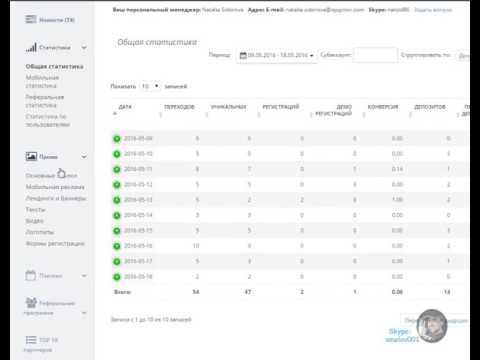The width and height of the screenshot is (480, 360).
Task: Click conversion value 0.14 in 2016-05-11 row
Action: [x=397, y=169]
